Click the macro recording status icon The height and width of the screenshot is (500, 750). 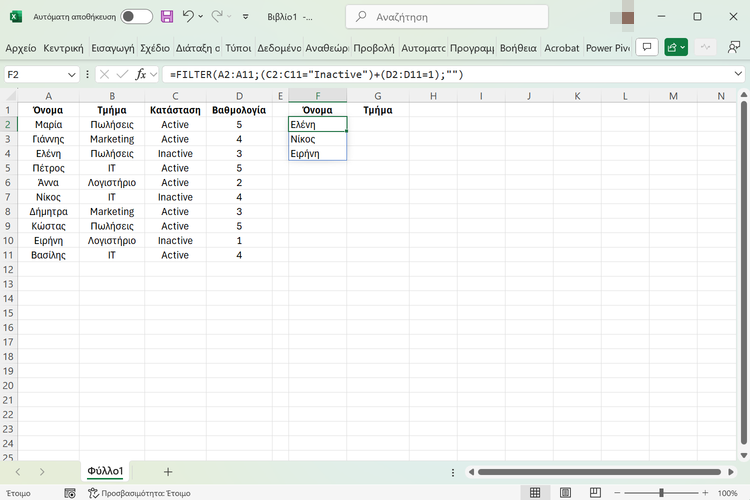[x=70, y=493]
